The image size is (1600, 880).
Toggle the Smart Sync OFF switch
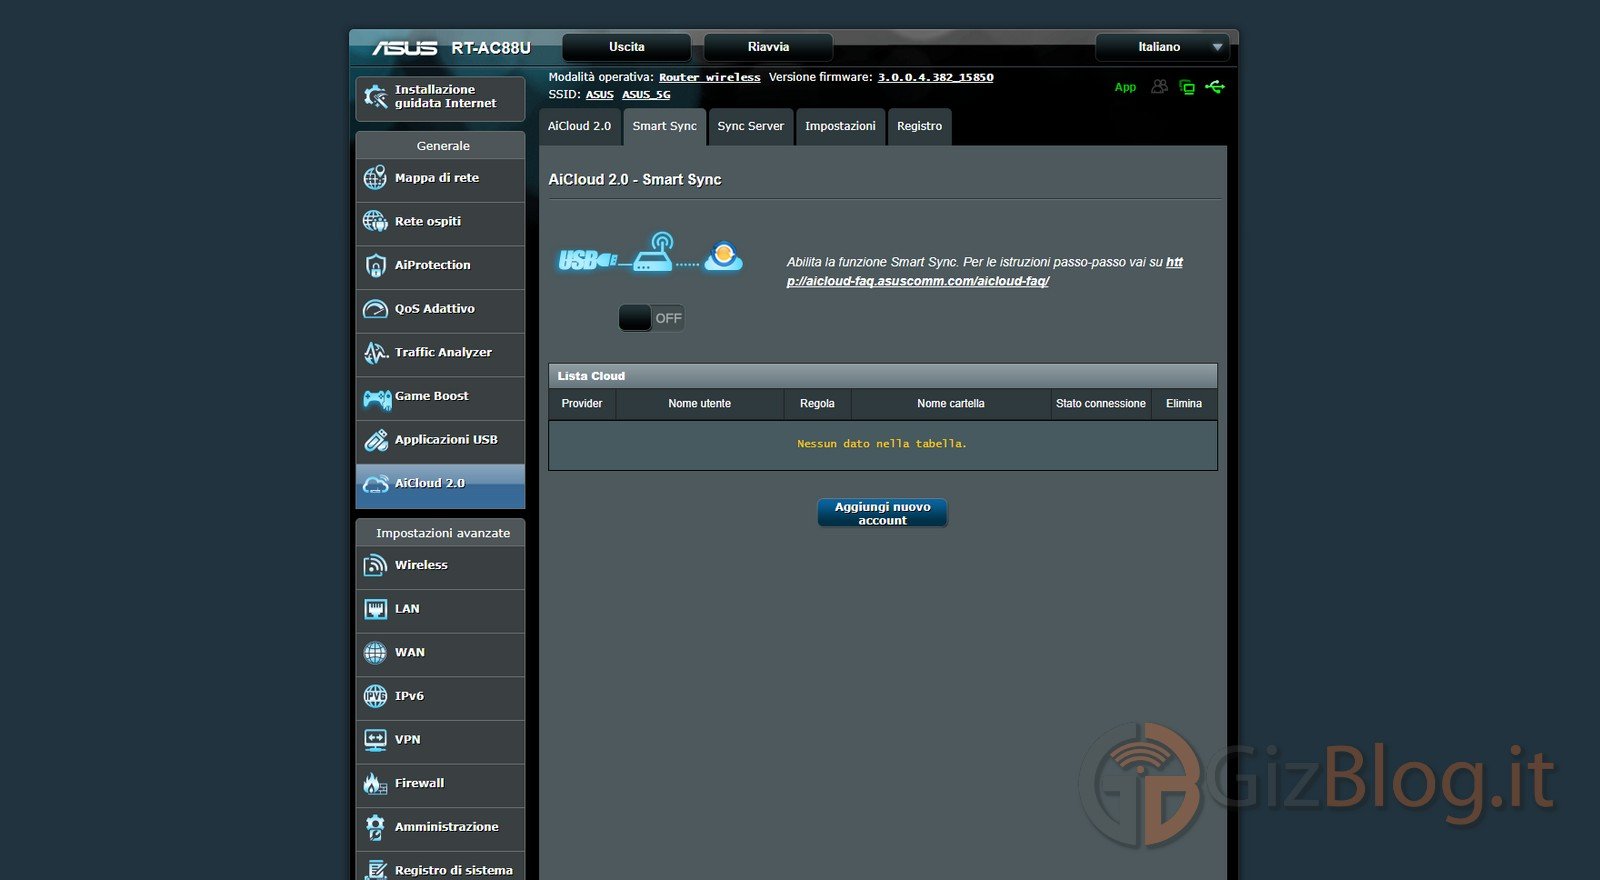[651, 318]
